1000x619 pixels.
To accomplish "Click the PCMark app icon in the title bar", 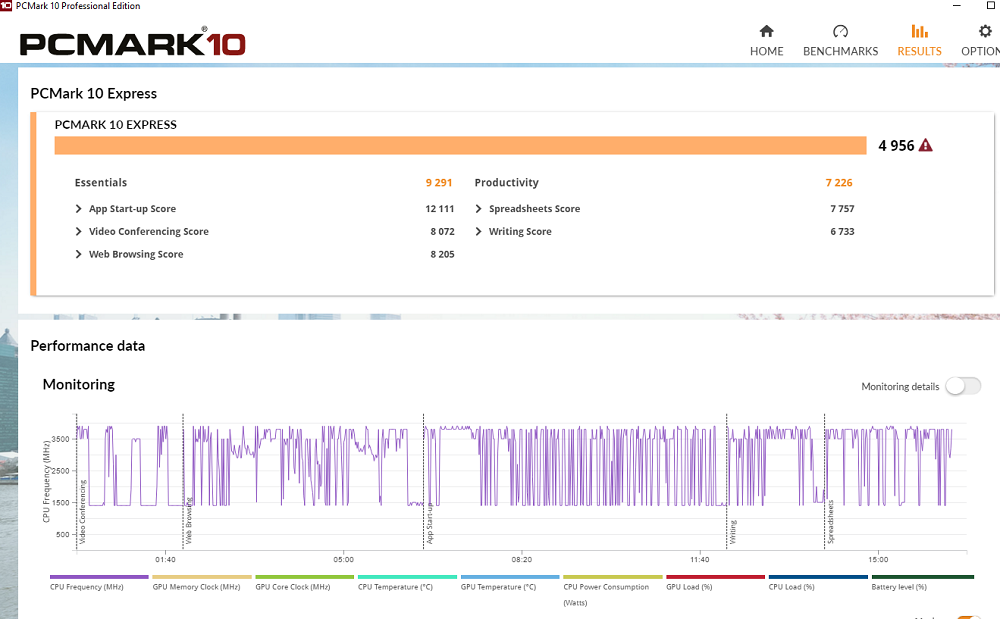I will click(x=6, y=6).
